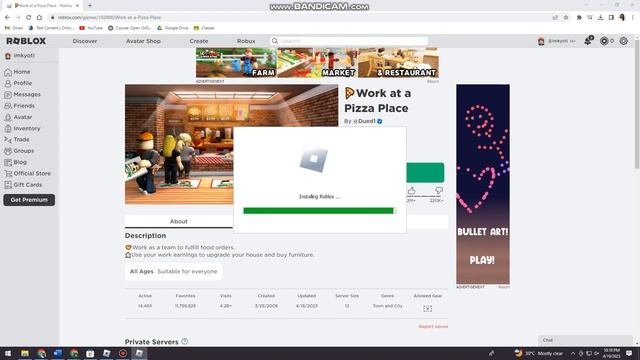Viewport: 640px width, 360px height.
Task: Open Roblox settings gear icon
Action: [624, 41]
